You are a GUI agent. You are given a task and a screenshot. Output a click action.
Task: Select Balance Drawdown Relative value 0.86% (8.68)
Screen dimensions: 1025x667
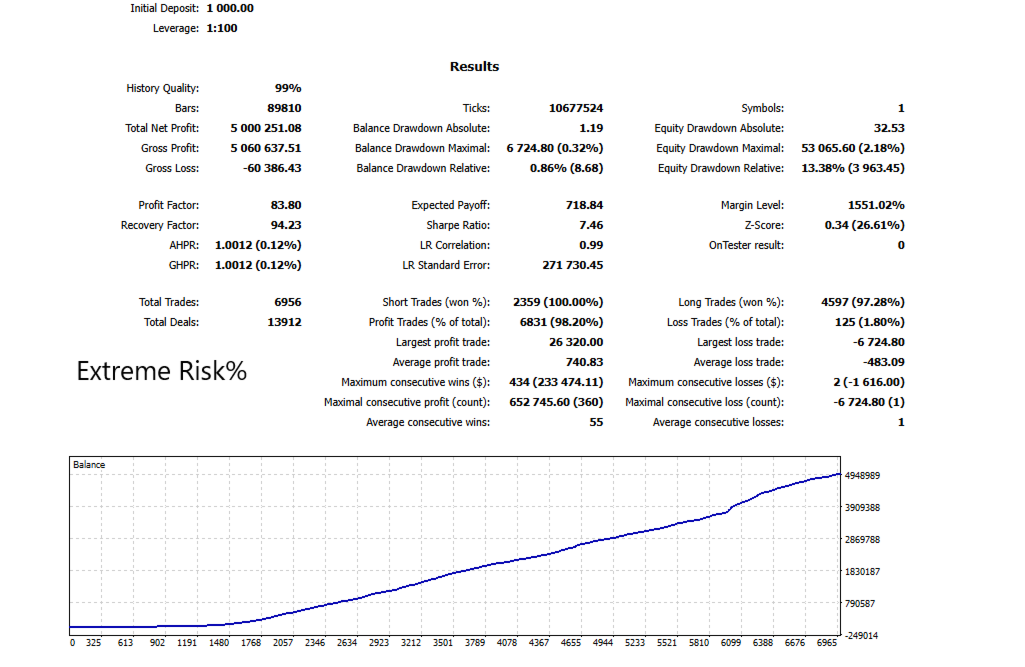(566, 168)
